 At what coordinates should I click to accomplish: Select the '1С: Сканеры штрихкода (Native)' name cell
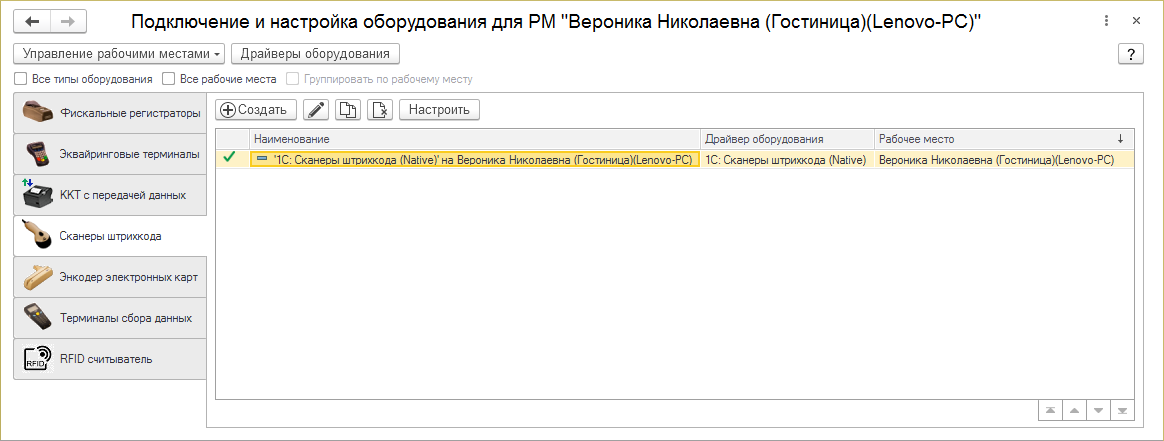(475, 159)
